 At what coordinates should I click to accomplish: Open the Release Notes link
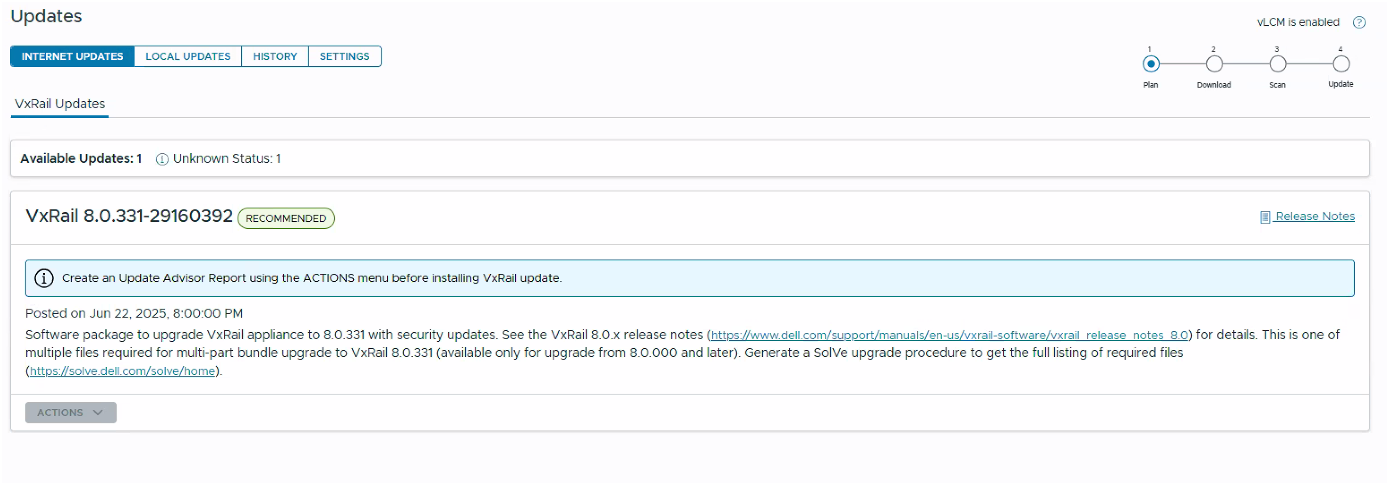(x=1315, y=216)
